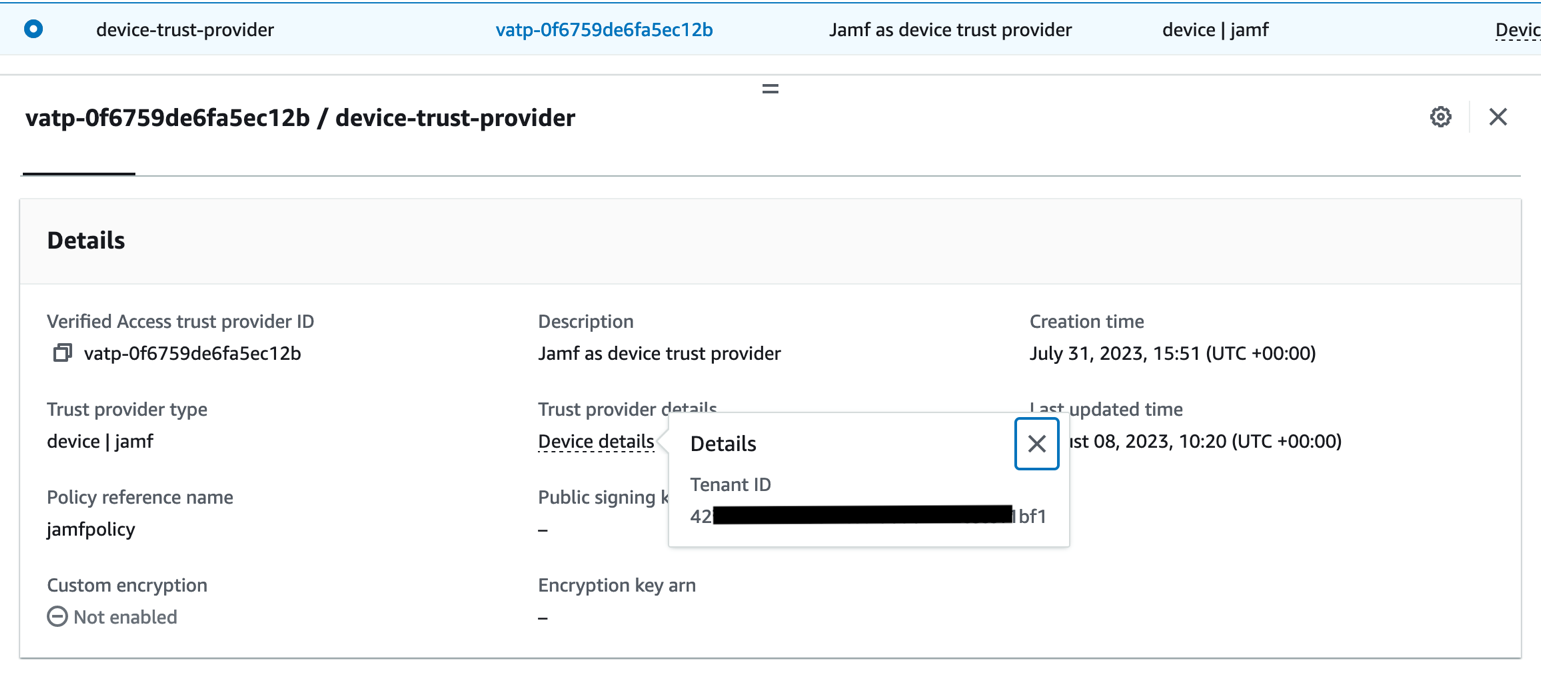
Task: Click the Not enabled encryption status icon
Action: [57, 616]
